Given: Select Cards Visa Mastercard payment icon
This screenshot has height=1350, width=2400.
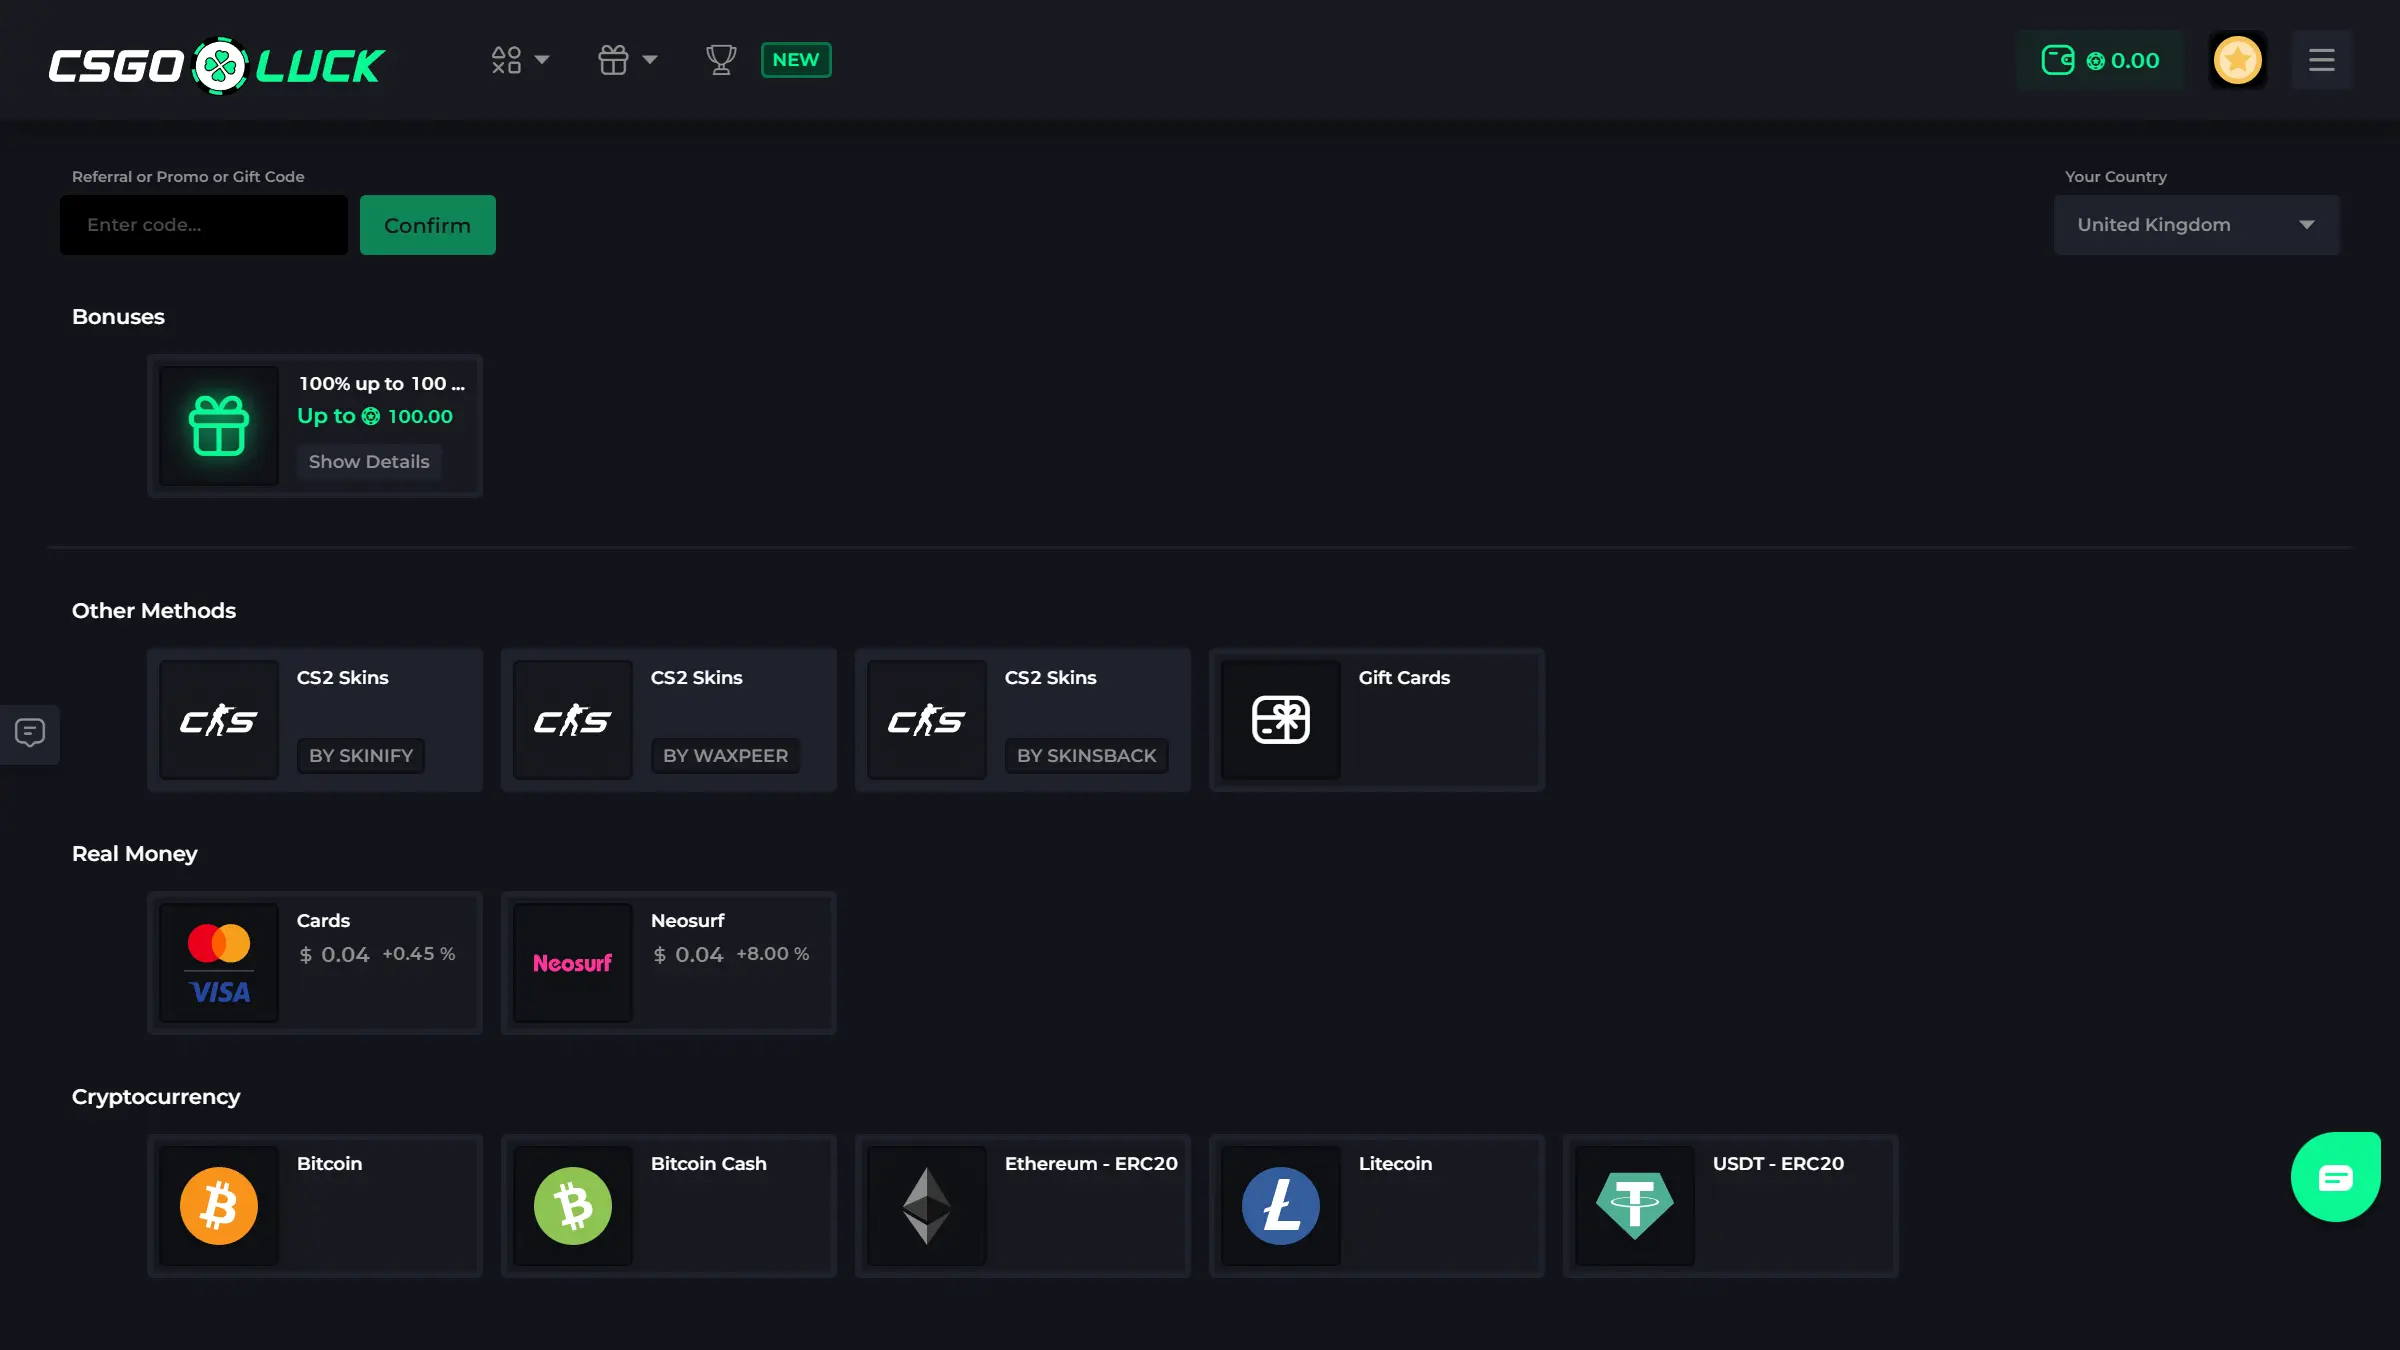Looking at the screenshot, I should (x=219, y=963).
